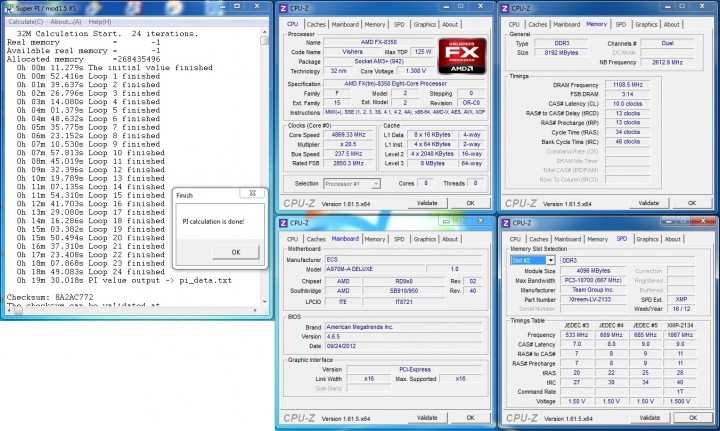This screenshot has width=720, height=431.
Task: Select the SPD tab in the Memory-tab window
Action: pyautogui.click(x=621, y=24)
